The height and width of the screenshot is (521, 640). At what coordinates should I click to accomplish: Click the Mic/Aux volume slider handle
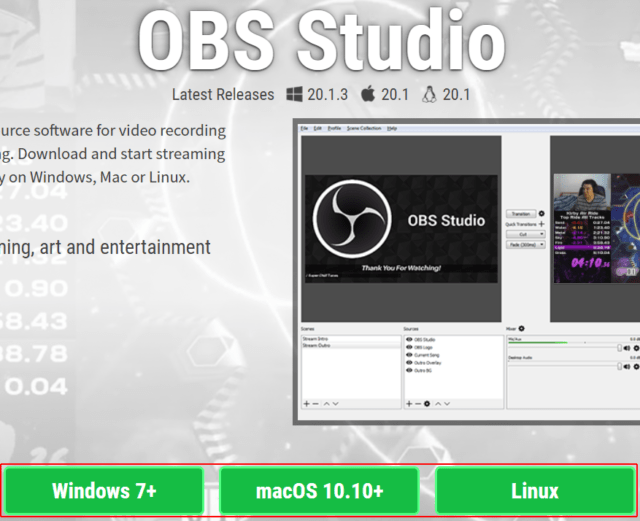pyautogui.click(x=620, y=348)
